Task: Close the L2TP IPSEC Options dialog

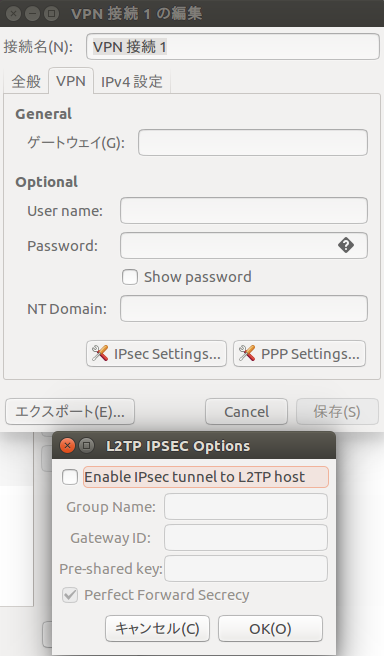Action: coord(67,446)
